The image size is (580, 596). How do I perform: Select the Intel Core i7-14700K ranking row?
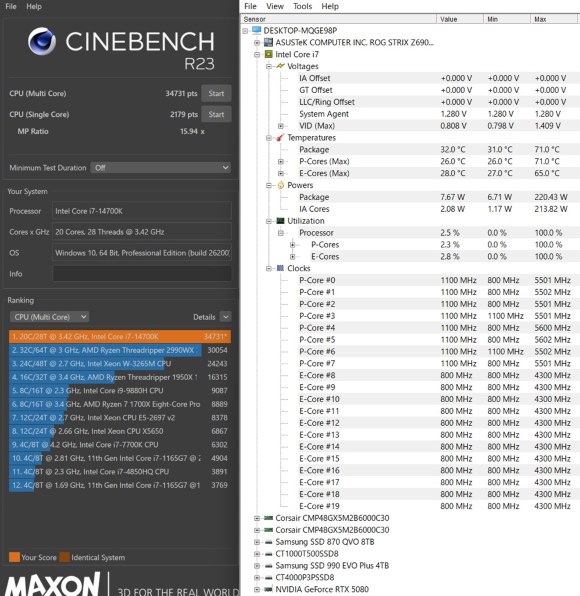[x=120, y=336]
